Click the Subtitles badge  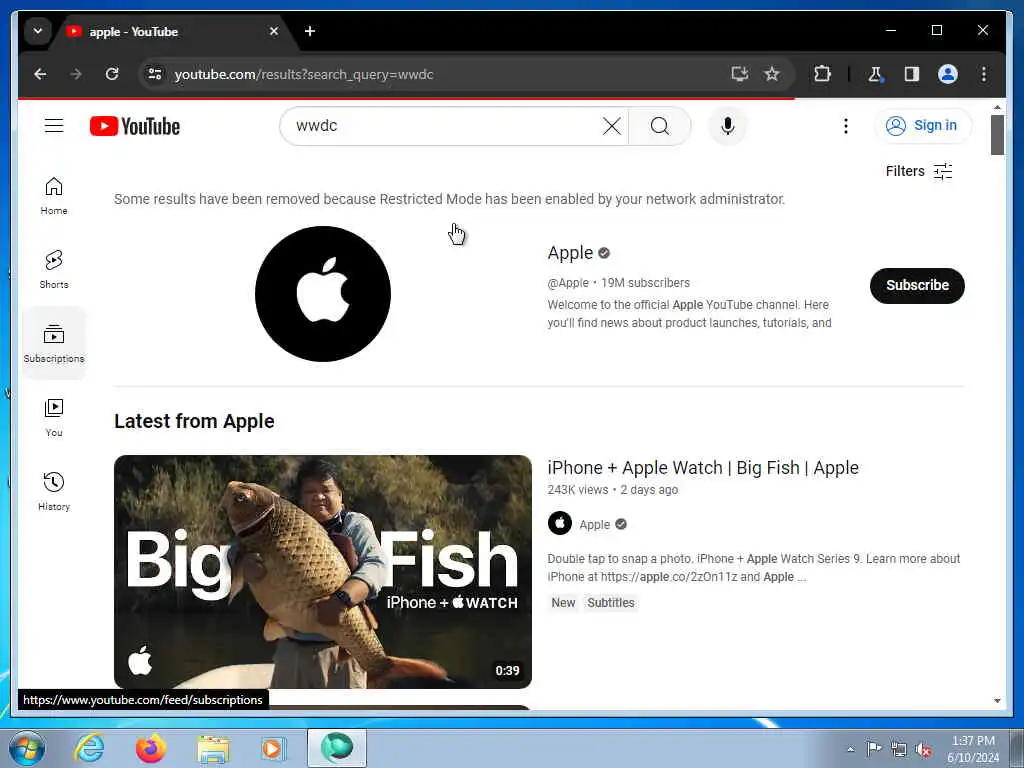pyautogui.click(x=611, y=603)
